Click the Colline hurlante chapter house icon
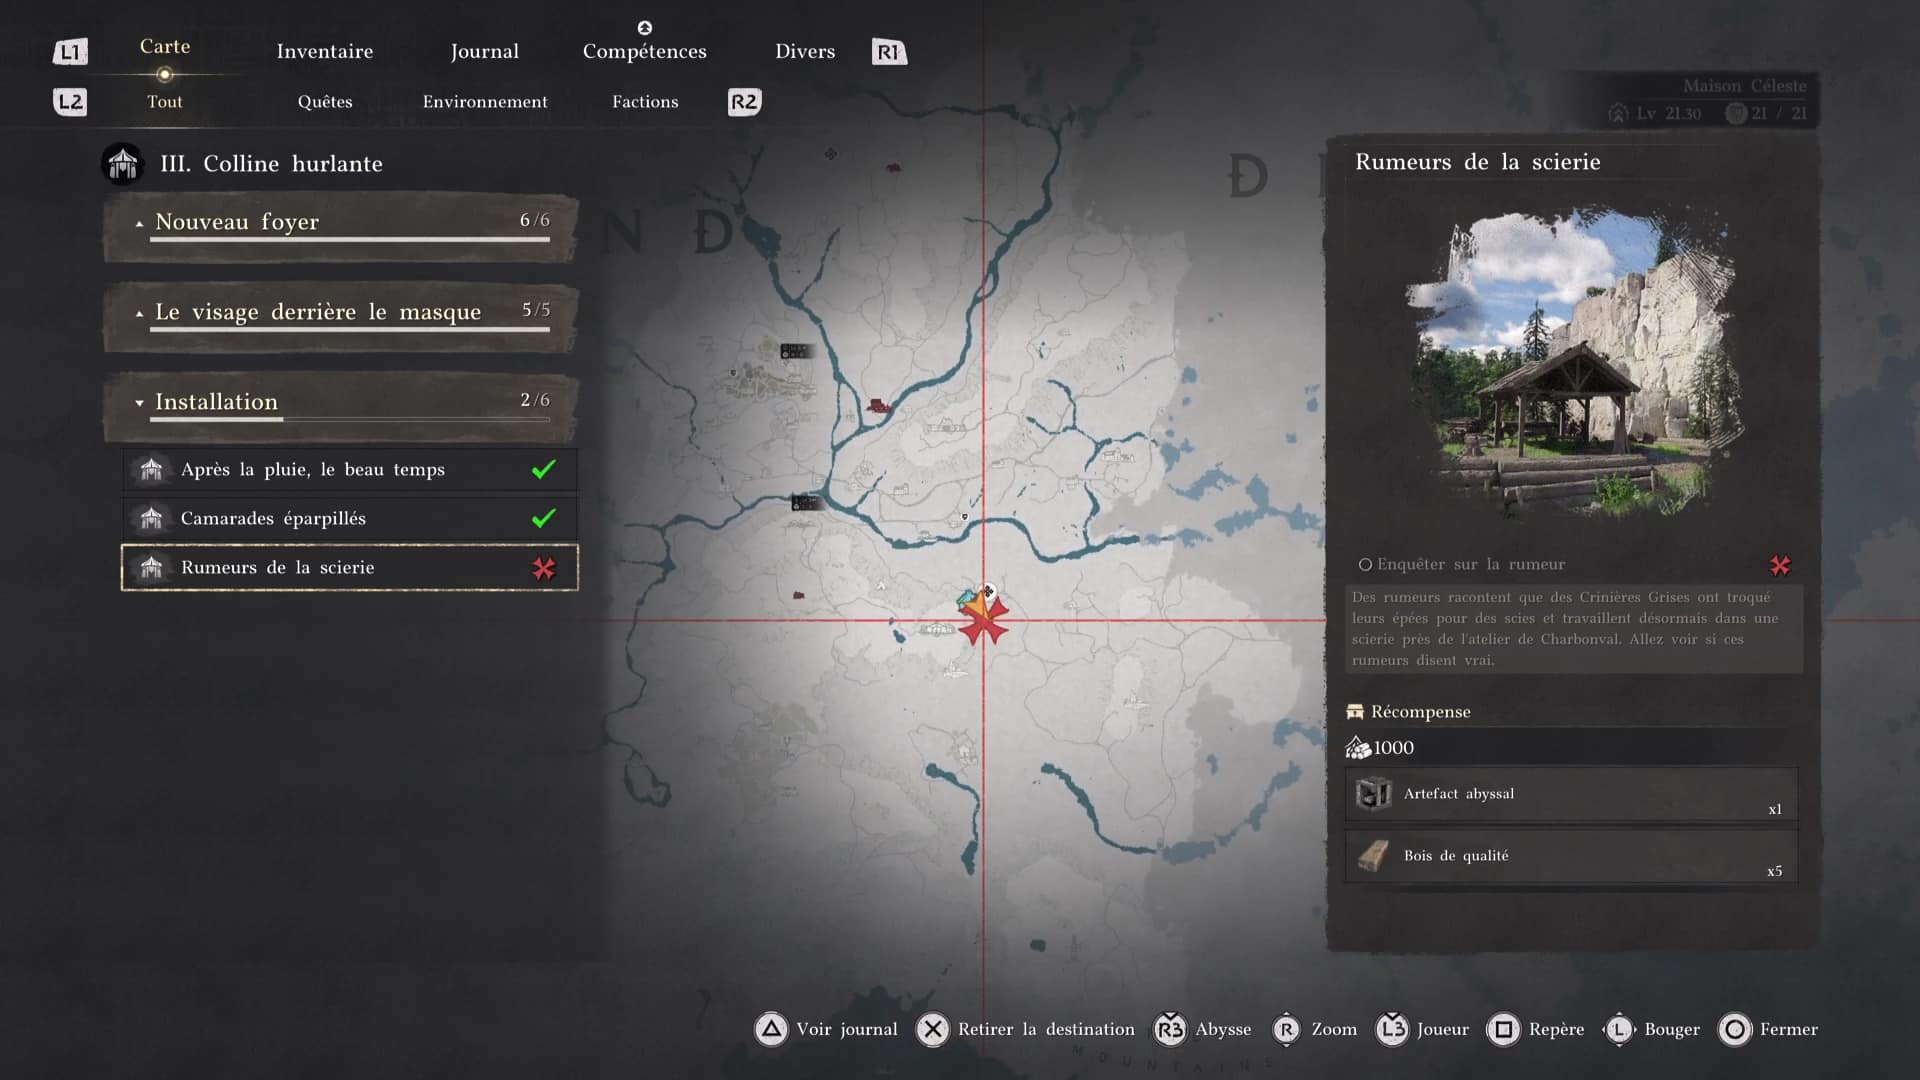This screenshot has height=1080, width=1920. point(123,163)
